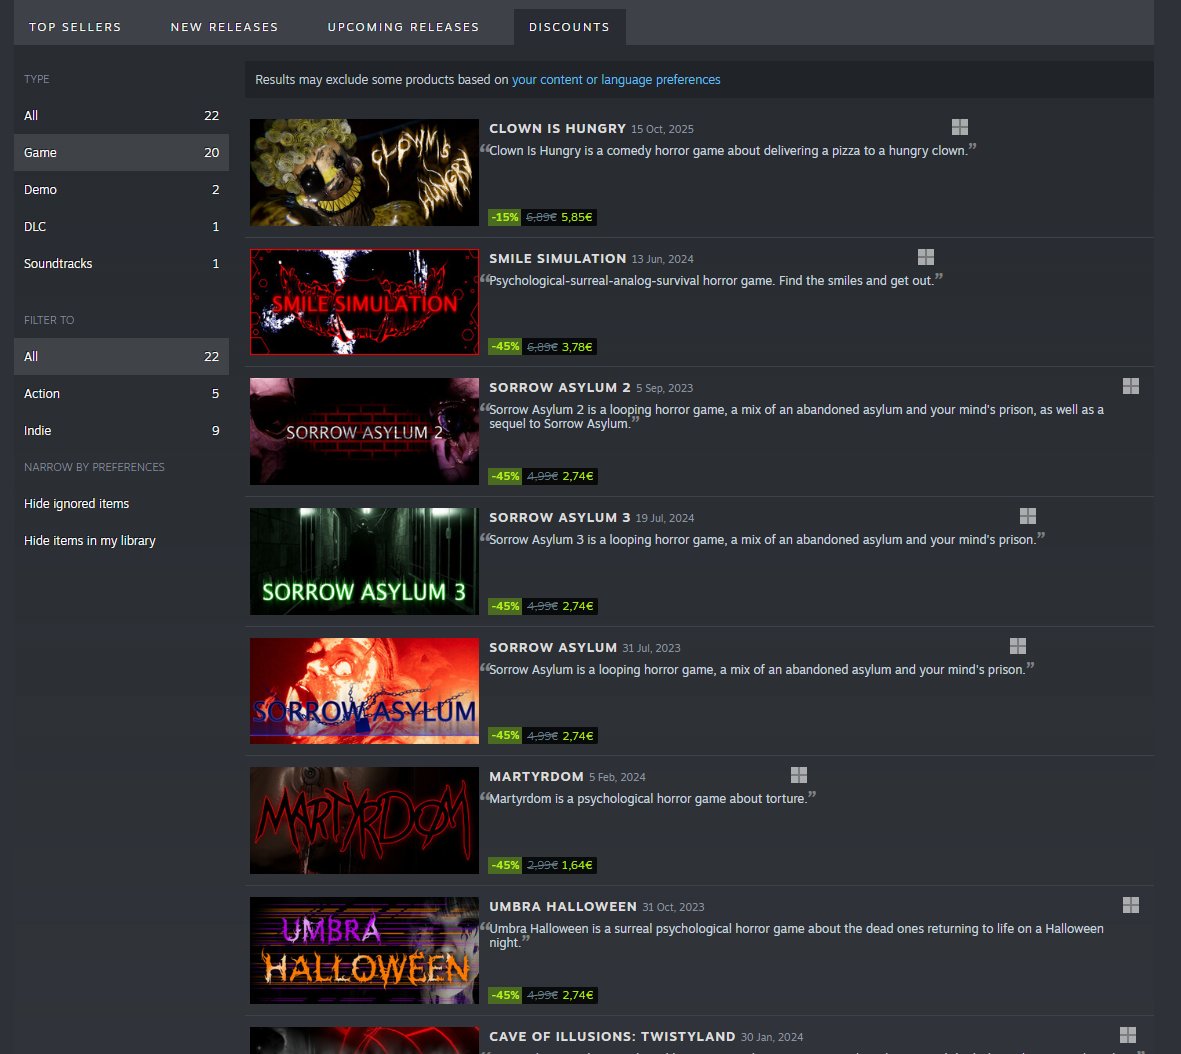Open Clown Is Hungry capsule image
The width and height of the screenshot is (1181, 1054).
pyautogui.click(x=365, y=173)
